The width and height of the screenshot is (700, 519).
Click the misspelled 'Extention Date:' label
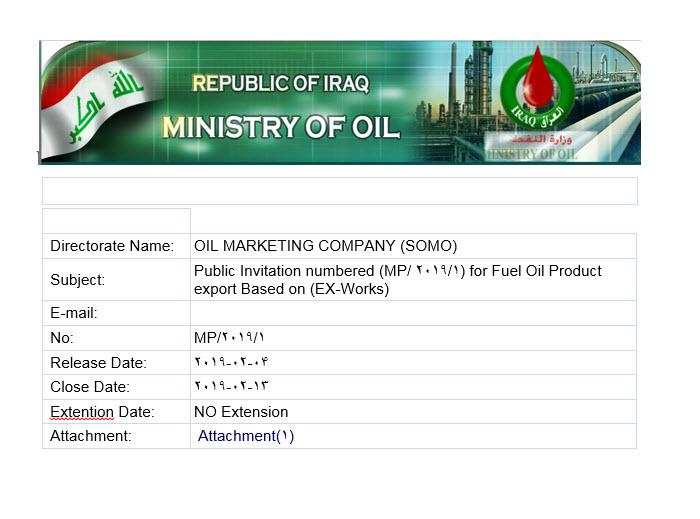point(102,412)
